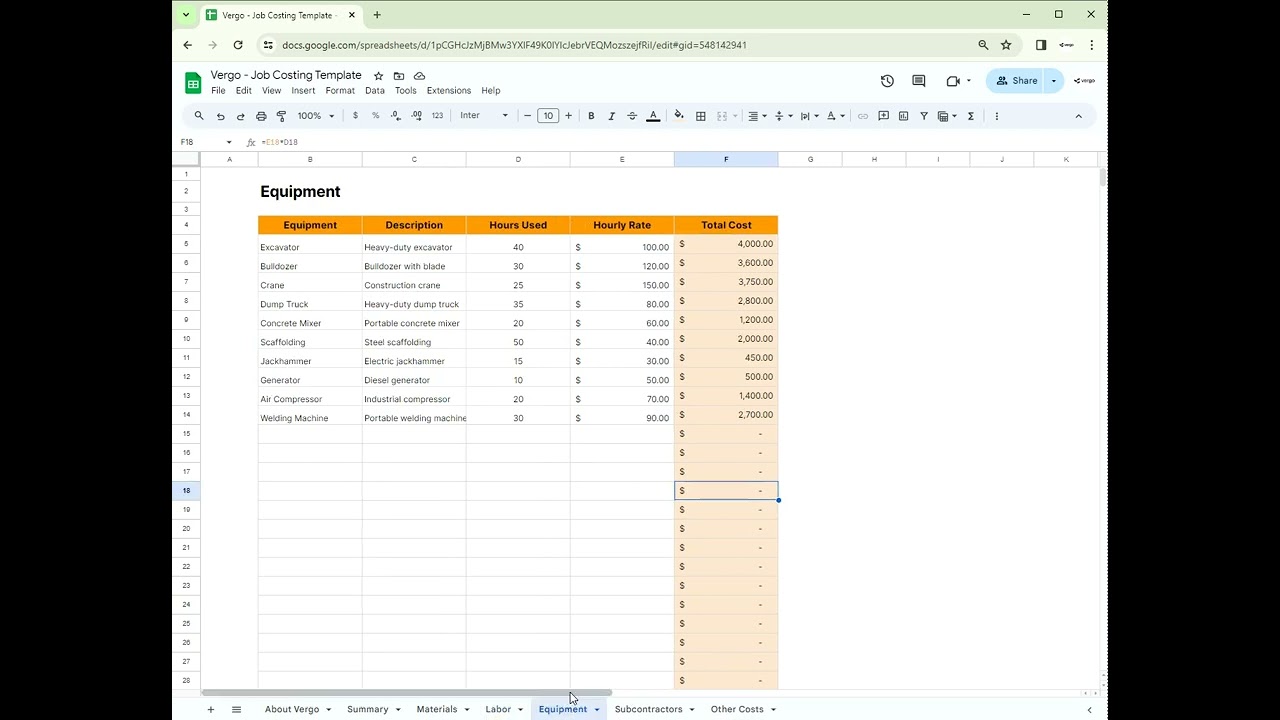Open the fill color picker
Image resolution: width=1280 pixels, height=720 pixels.
click(679, 116)
